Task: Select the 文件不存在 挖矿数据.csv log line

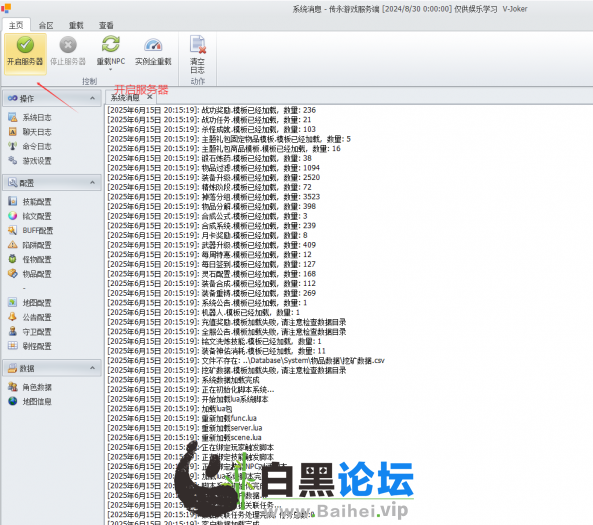Action: click(x=246, y=360)
